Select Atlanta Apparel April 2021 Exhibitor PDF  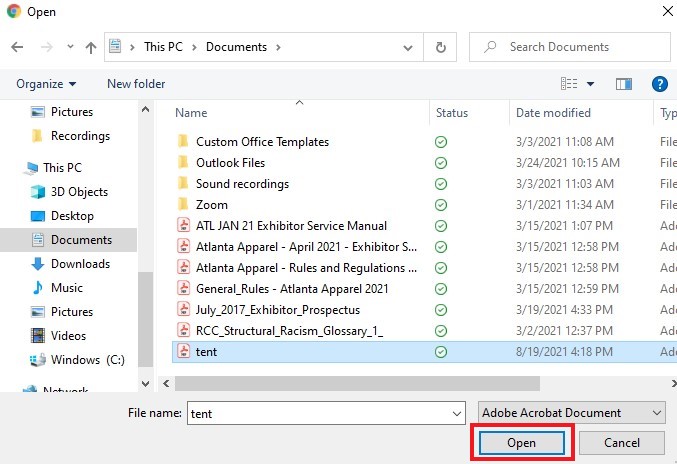[307, 247]
